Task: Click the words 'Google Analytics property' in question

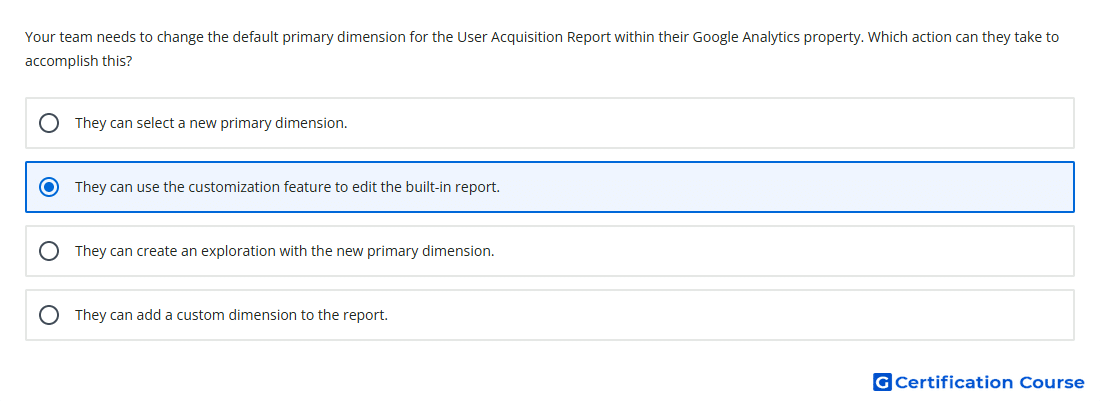Action: (778, 37)
